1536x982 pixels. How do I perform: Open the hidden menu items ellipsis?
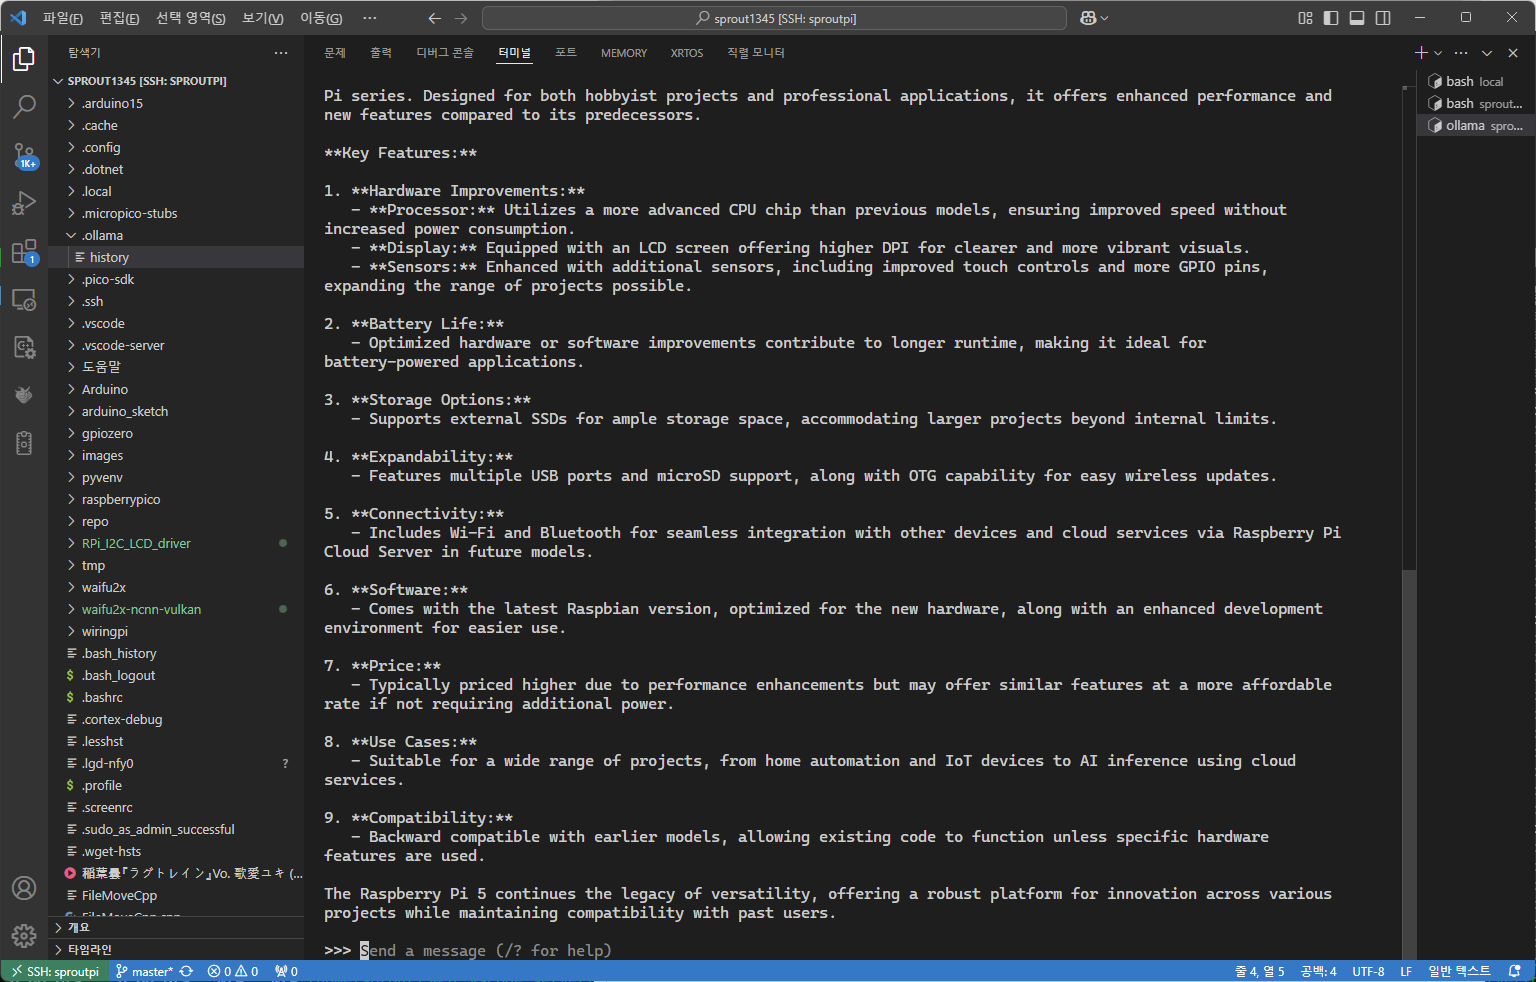point(370,18)
